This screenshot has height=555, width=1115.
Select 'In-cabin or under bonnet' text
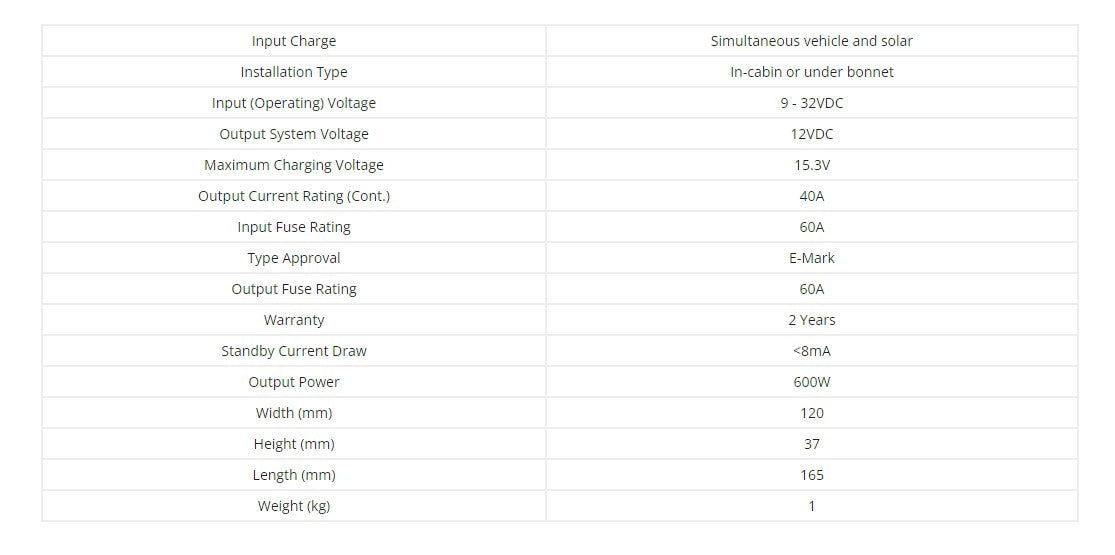tap(811, 72)
